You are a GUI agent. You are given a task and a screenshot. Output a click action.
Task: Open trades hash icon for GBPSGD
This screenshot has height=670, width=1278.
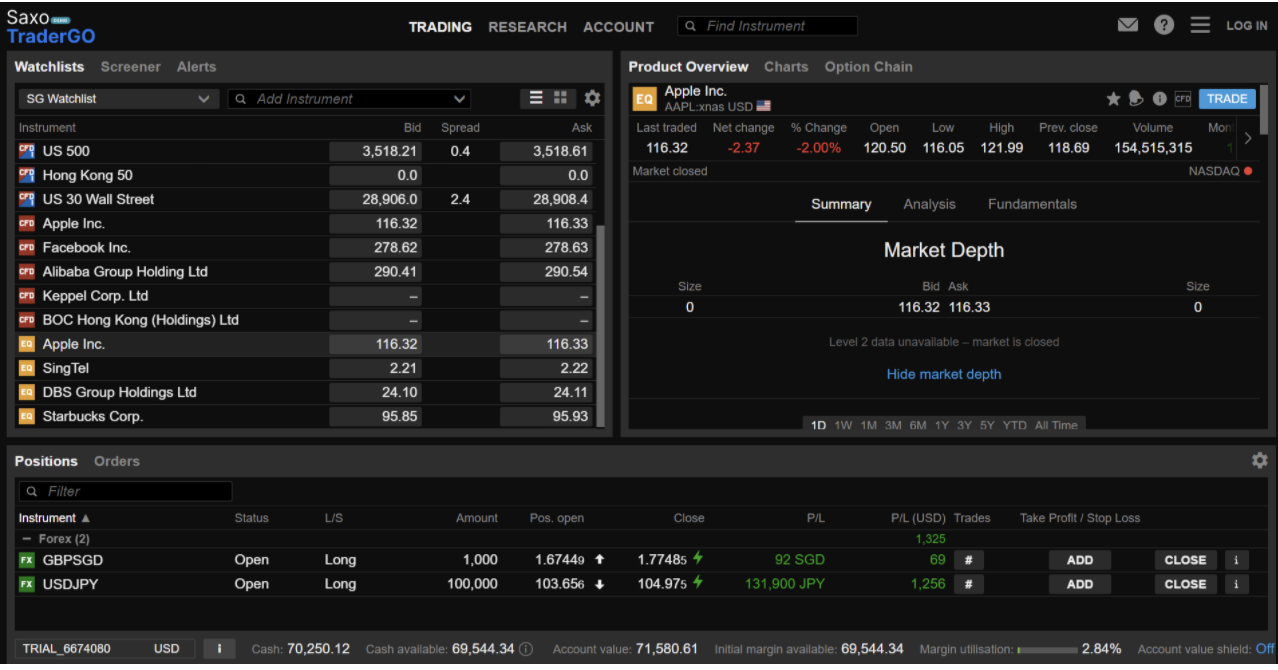968,560
